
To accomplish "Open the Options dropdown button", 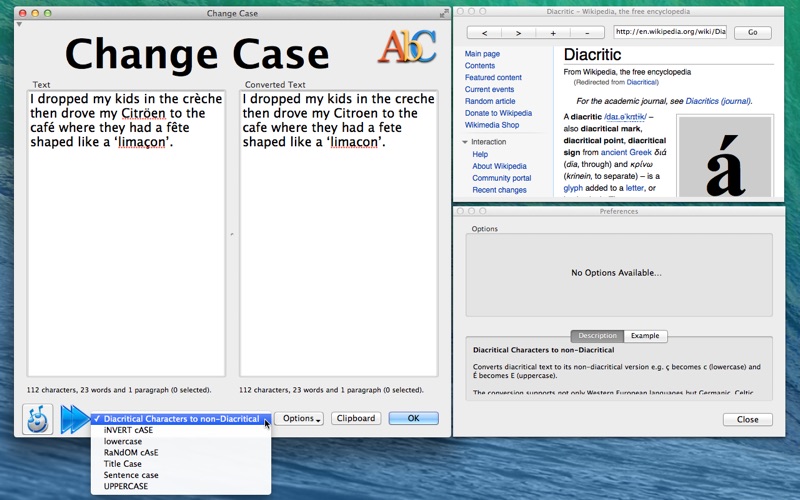I will [299, 418].
